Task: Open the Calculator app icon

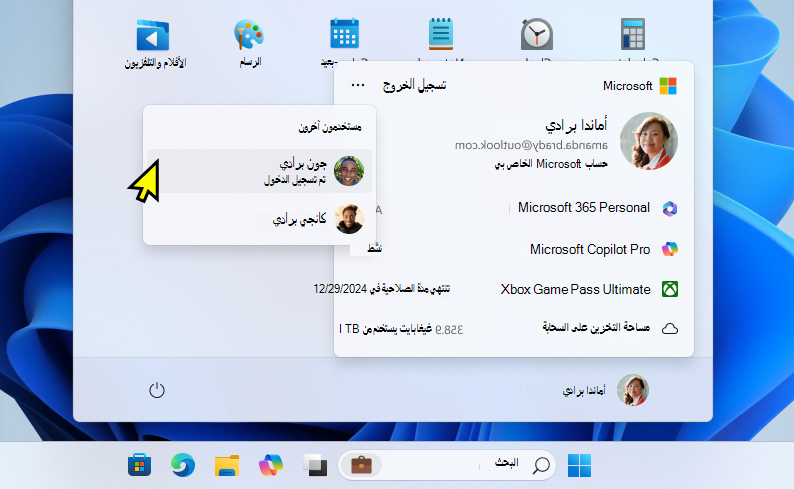Action: pyautogui.click(x=633, y=33)
